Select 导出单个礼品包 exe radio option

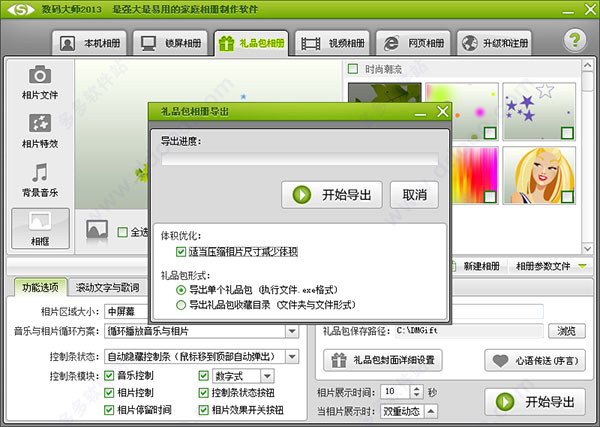pos(181,290)
